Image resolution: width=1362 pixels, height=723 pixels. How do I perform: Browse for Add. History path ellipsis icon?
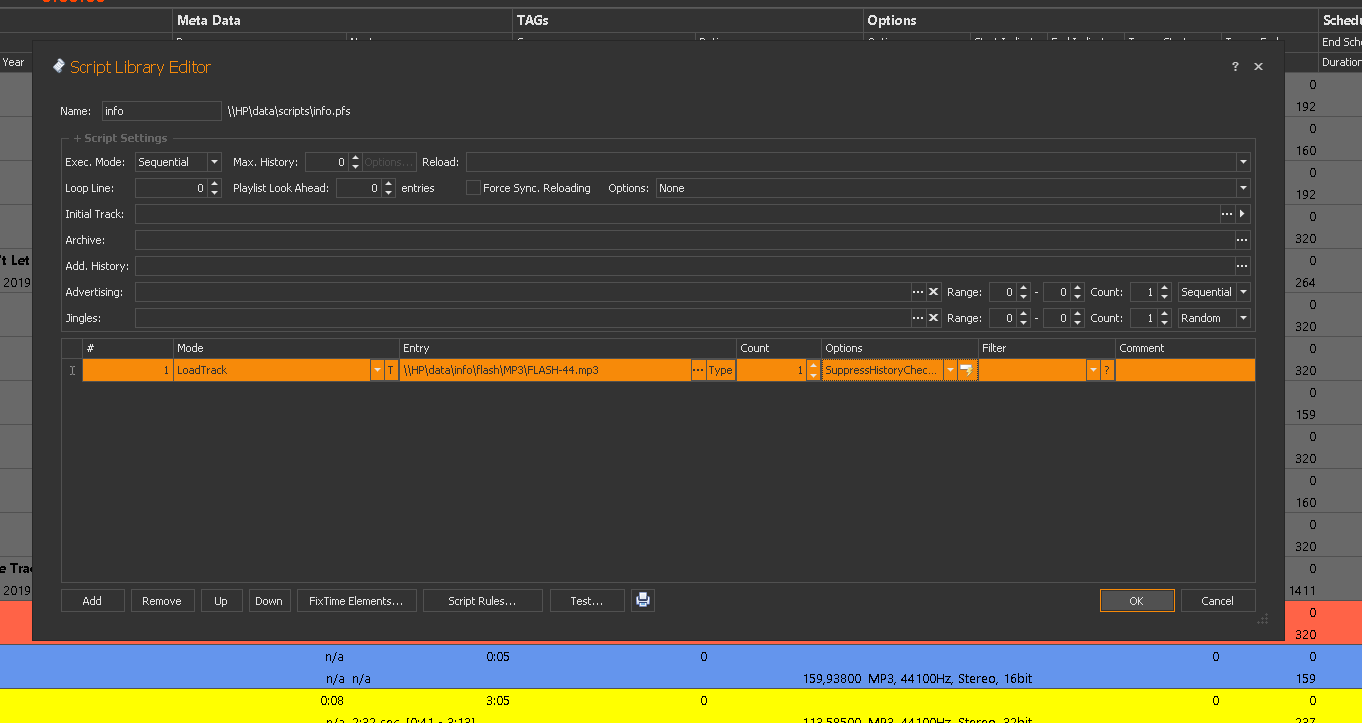[x=1242, y=266]
